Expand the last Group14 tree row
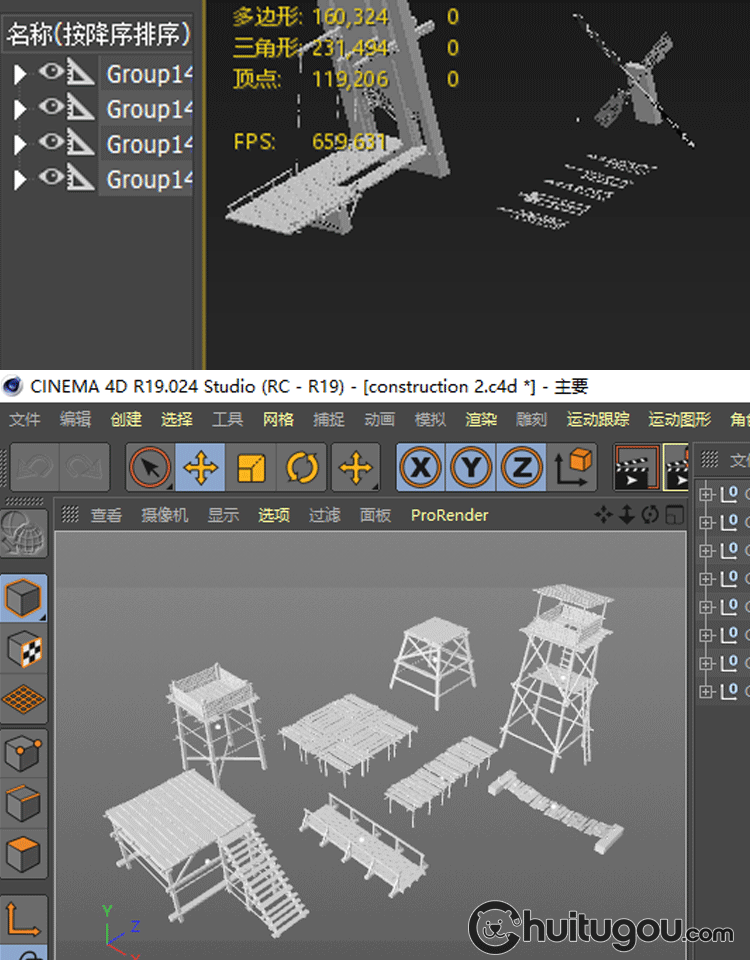The image size is (750, 960). coord(19,180)
